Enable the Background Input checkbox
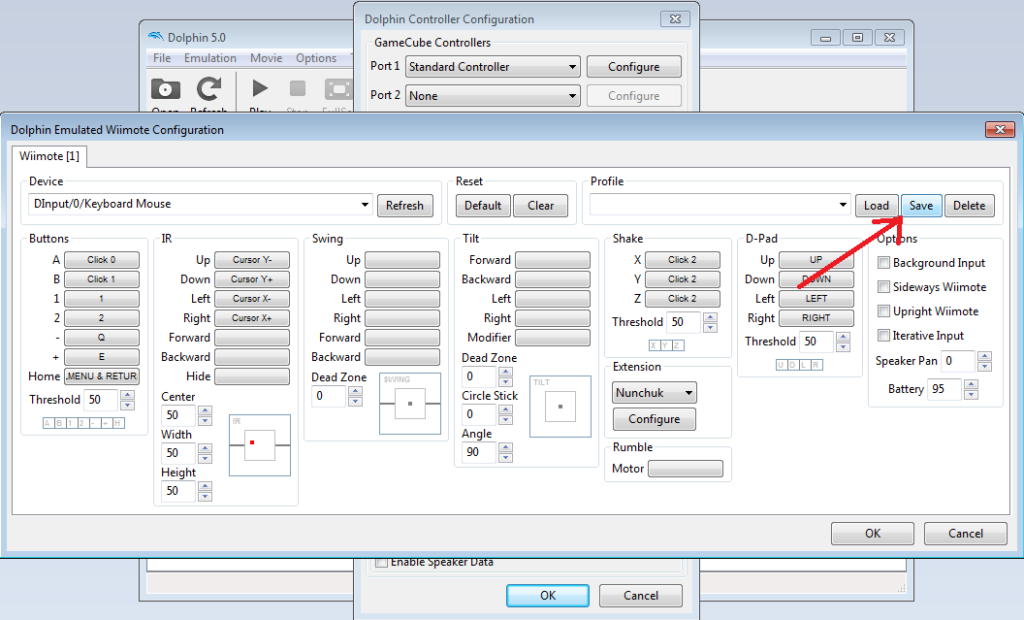 (x=884, y=263)
